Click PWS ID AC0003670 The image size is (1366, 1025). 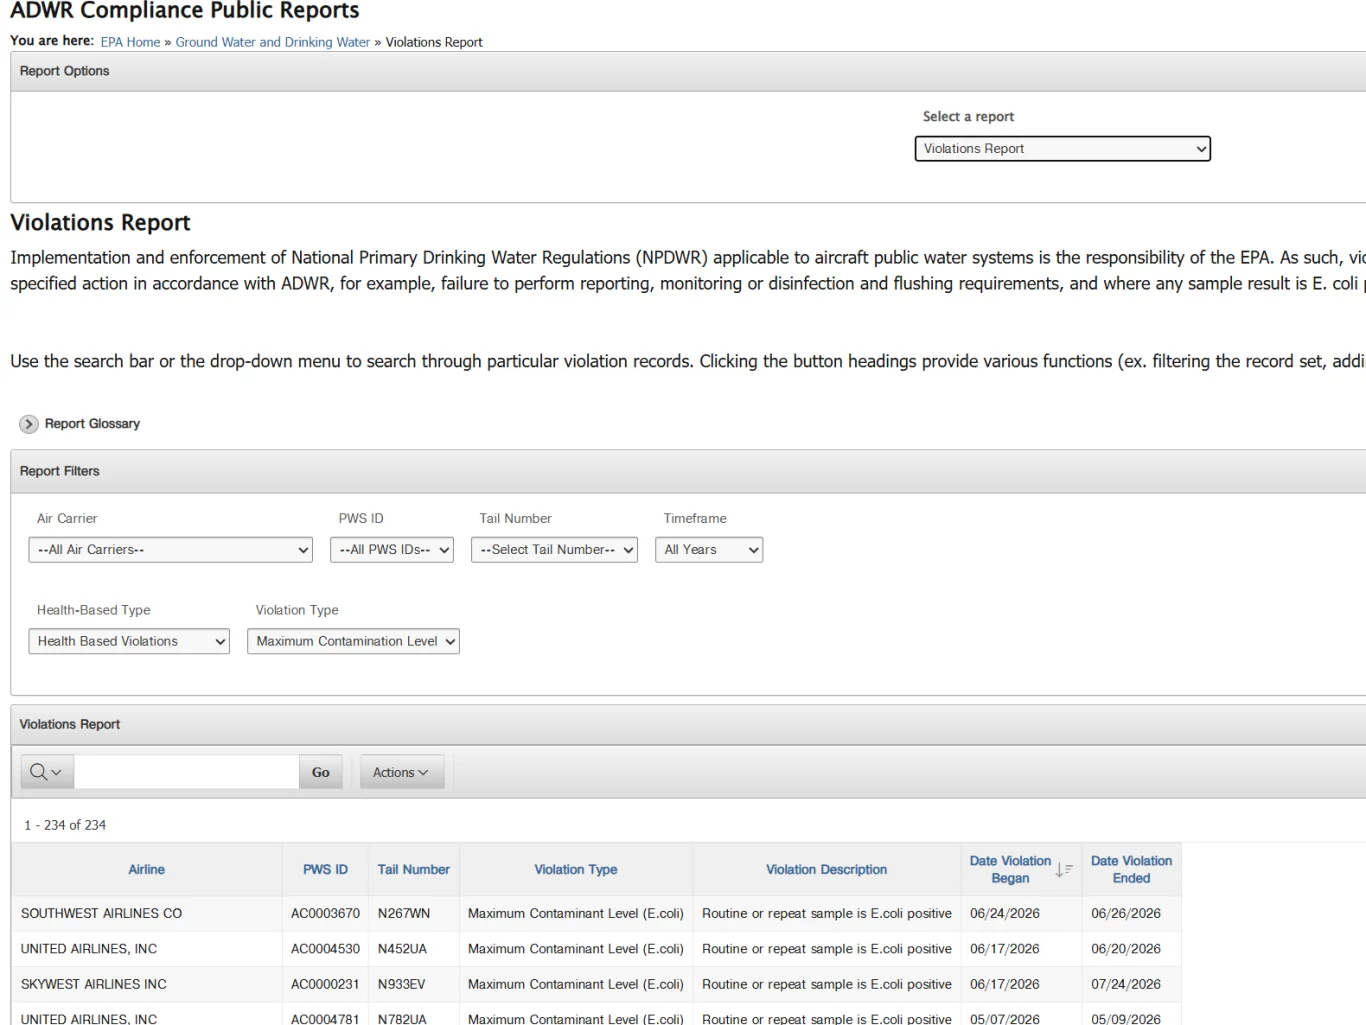pos(325,914)
